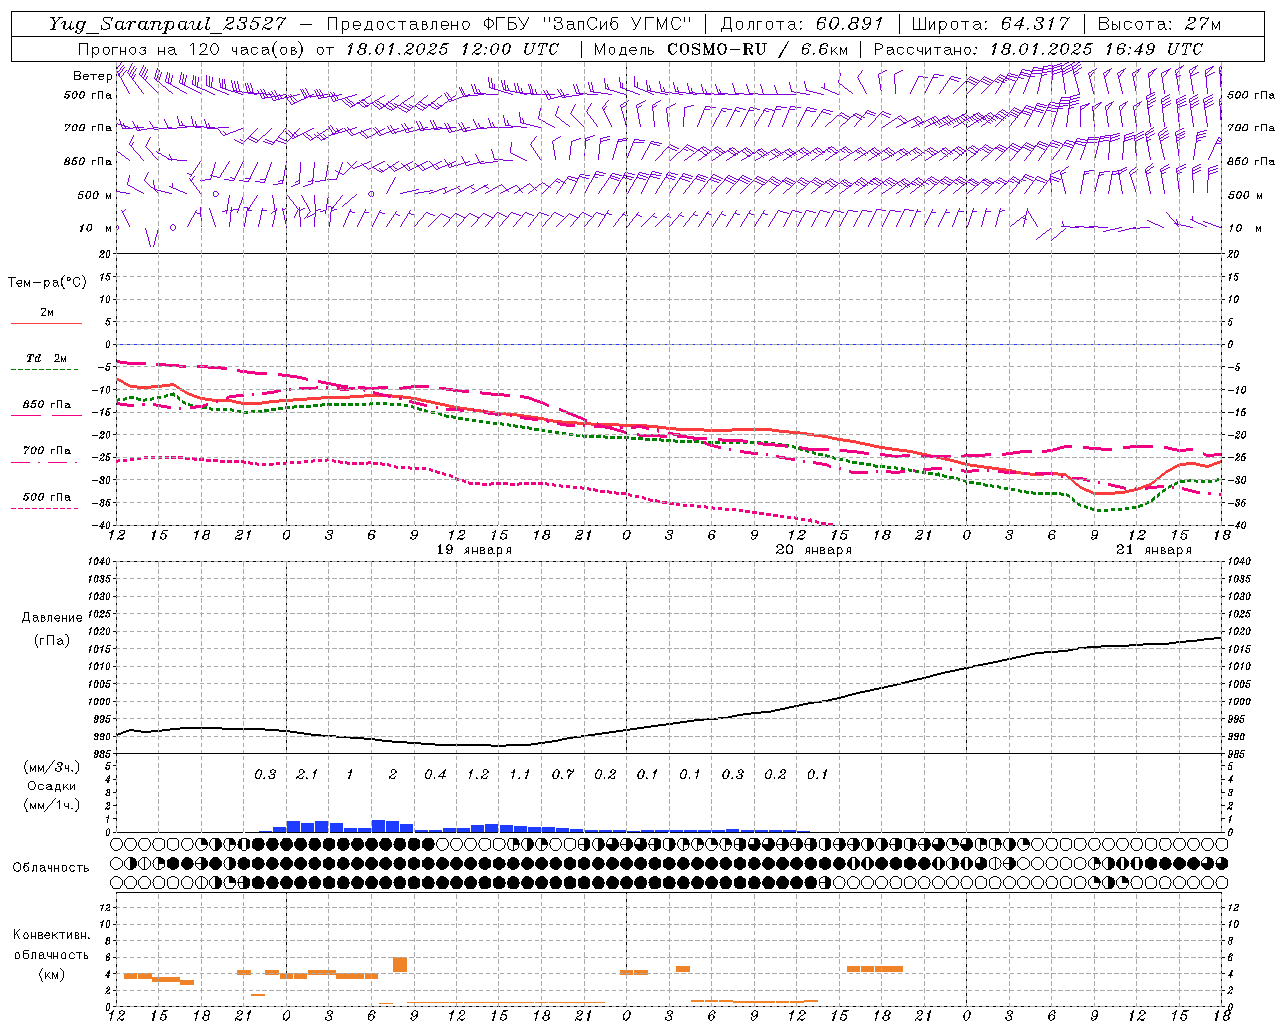The height and width of the screenshot is (1024, 1280).
Task: Click the station title Yug_Saranpaul_23527
Action: click(x=166, y=24)
